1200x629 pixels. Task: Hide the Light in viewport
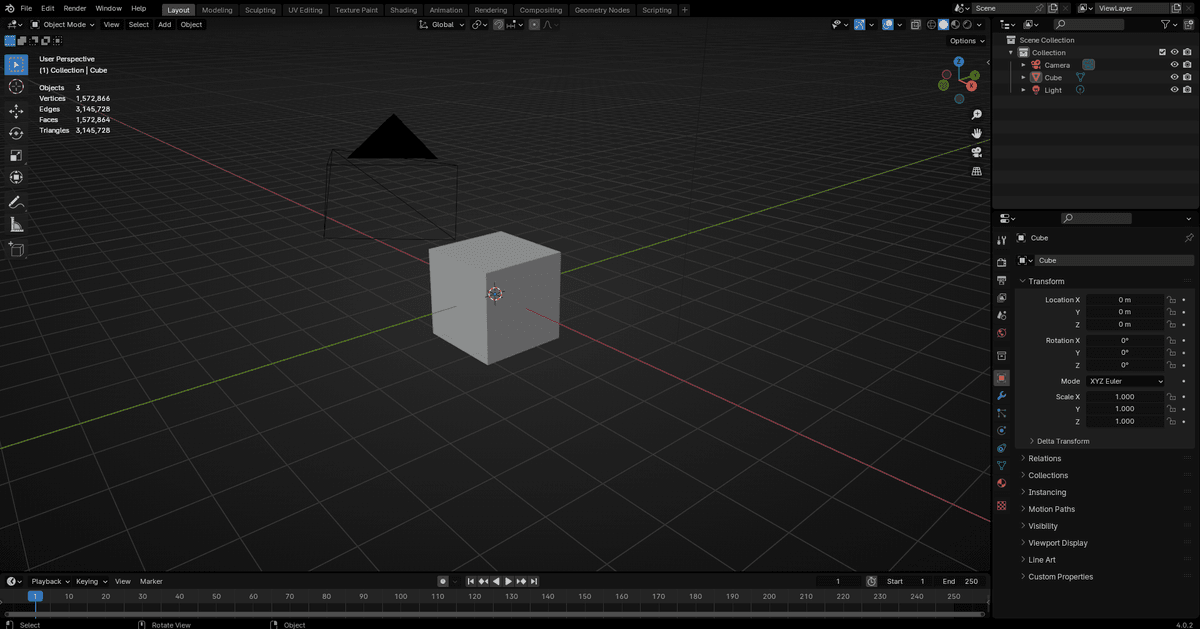point(1174,90)
